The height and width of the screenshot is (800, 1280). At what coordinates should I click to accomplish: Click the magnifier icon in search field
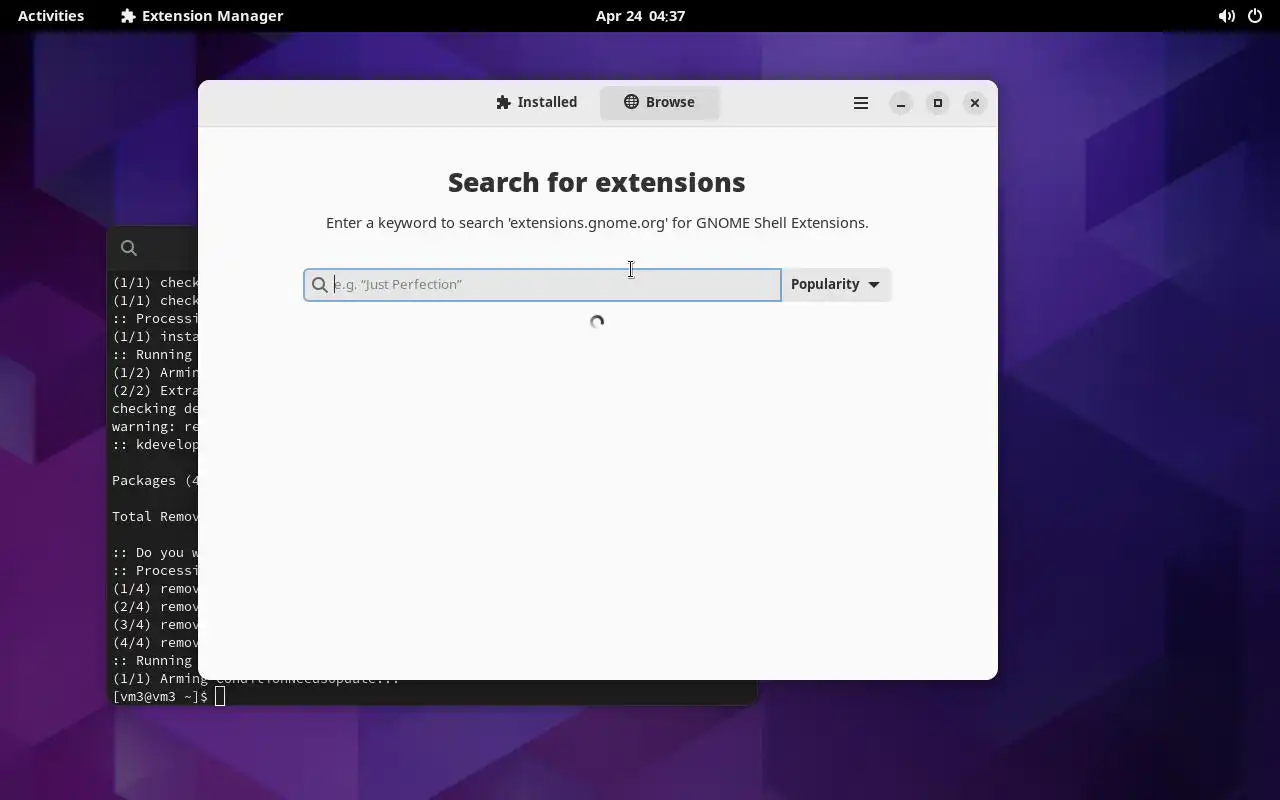point(320,285)
